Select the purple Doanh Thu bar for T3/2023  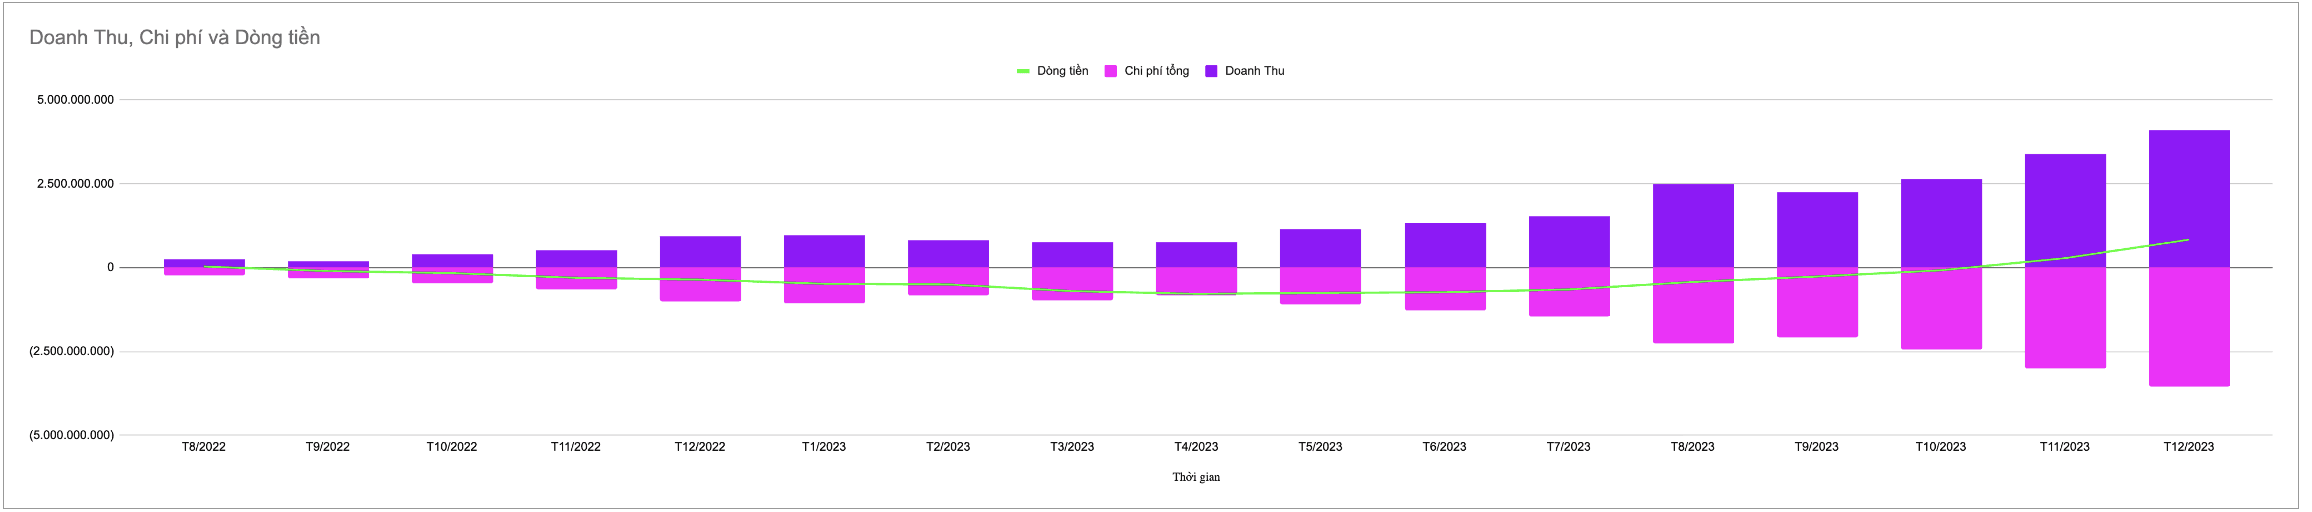pyautogui.click(x=1072, y=255)
